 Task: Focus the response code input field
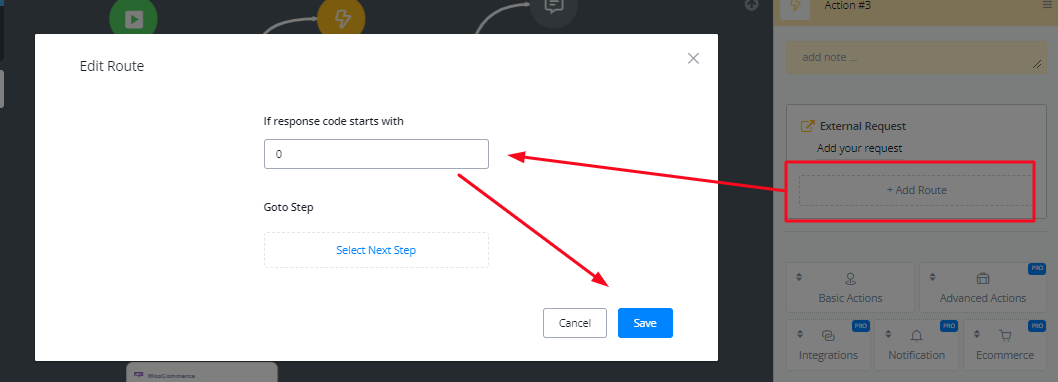tap(376, 154)
